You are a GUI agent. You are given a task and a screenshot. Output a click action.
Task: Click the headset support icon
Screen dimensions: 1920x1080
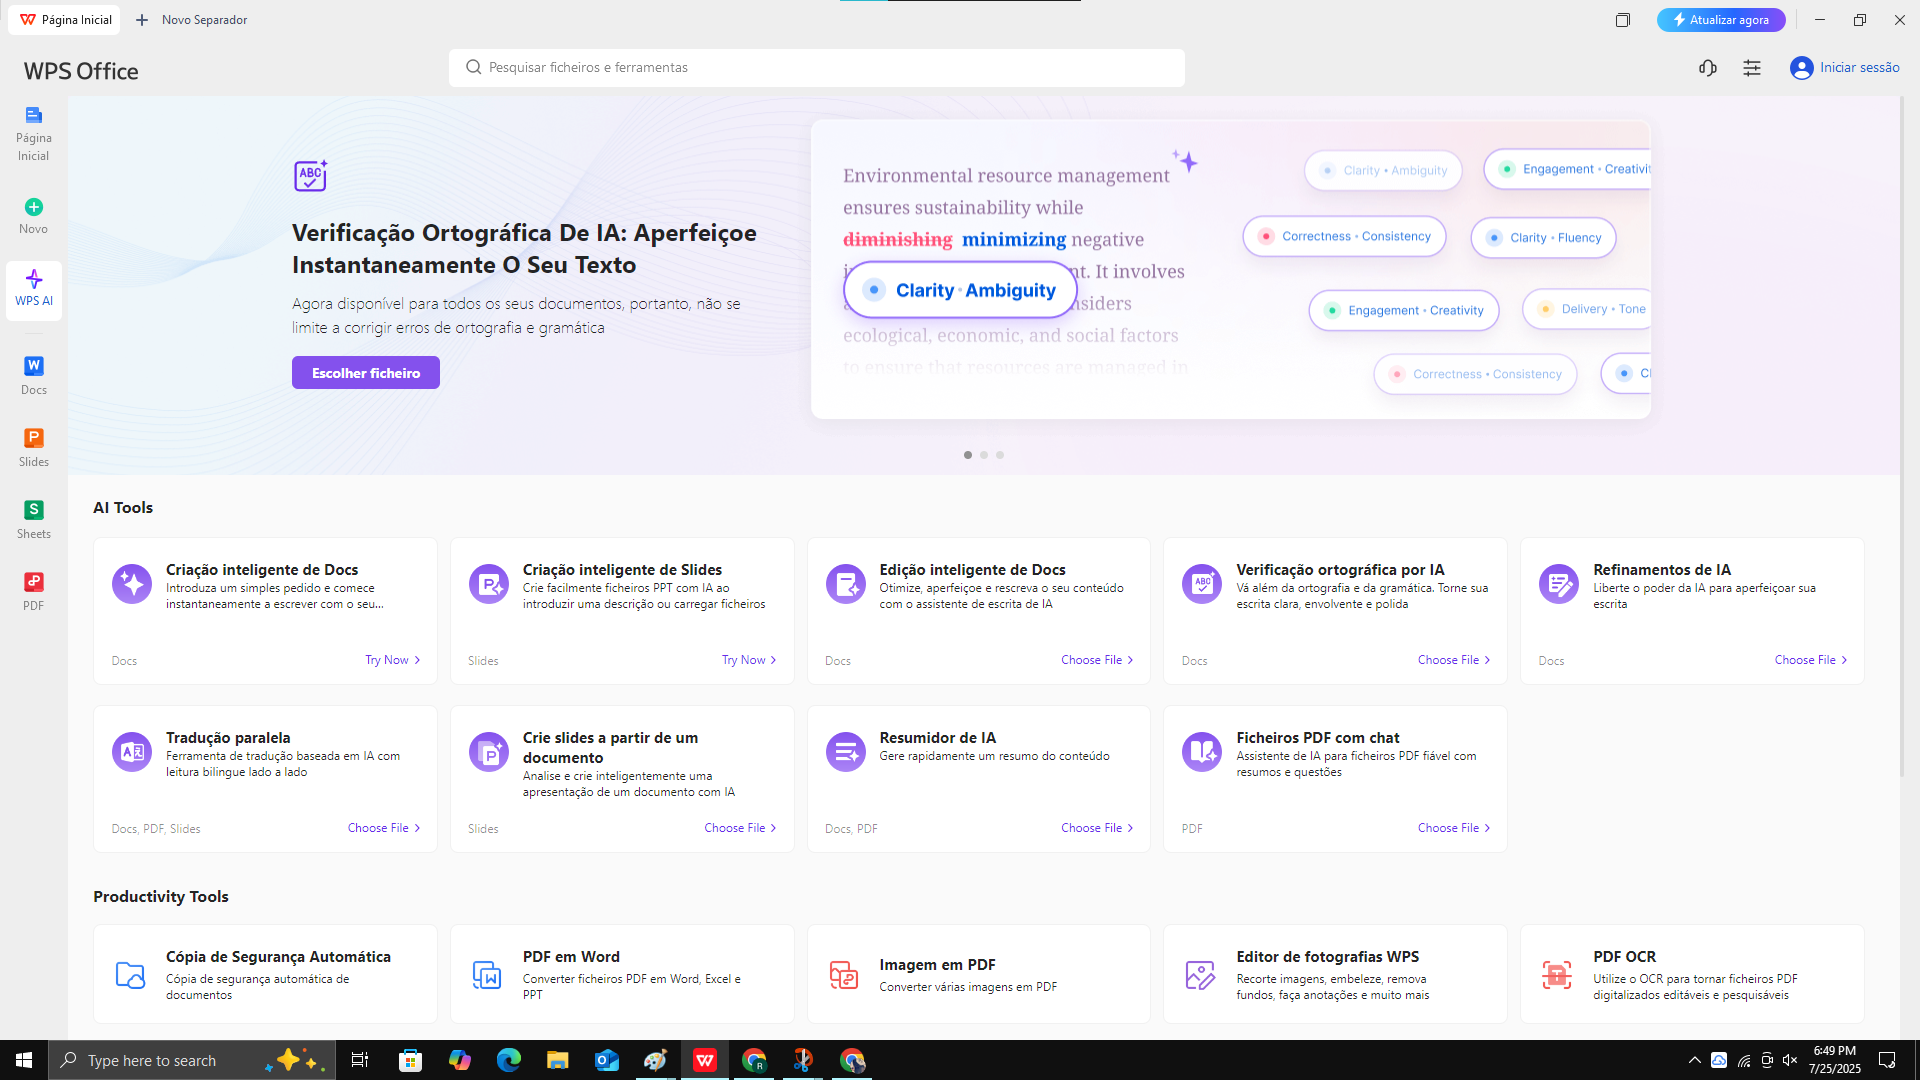(x=1707, y=67)
